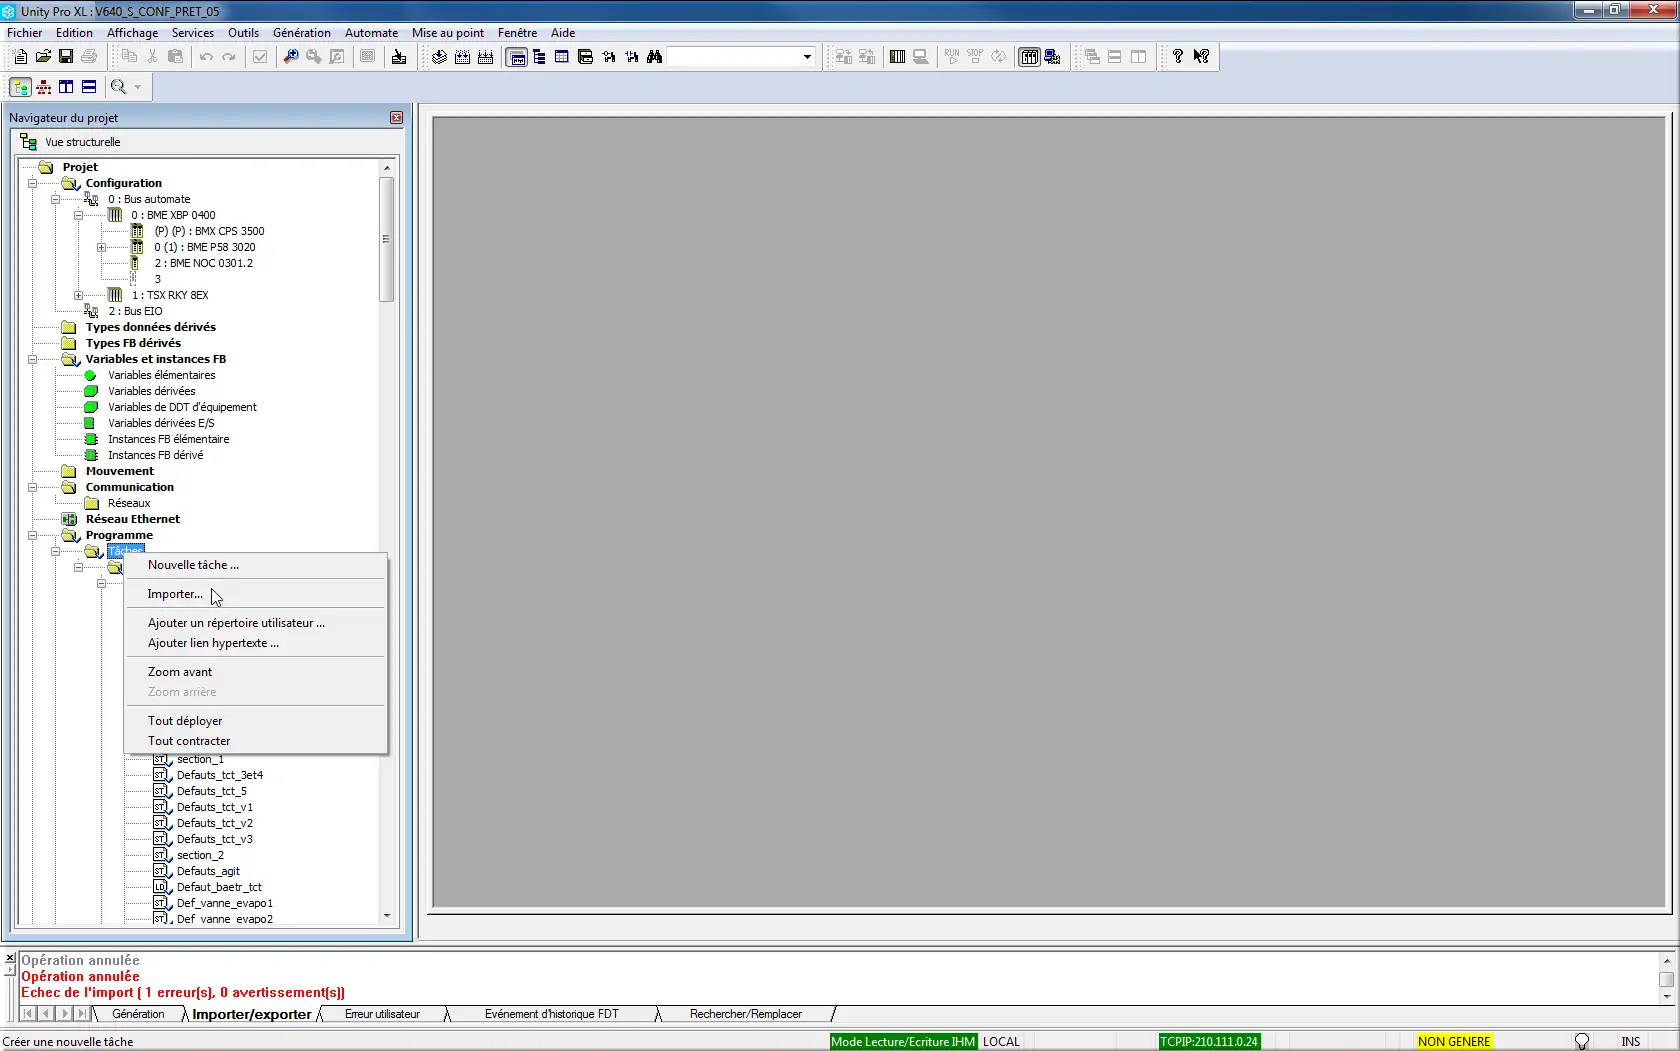Click the Rebuild all project icon
Viewport: 1680px width, 1051px height.
485,57
